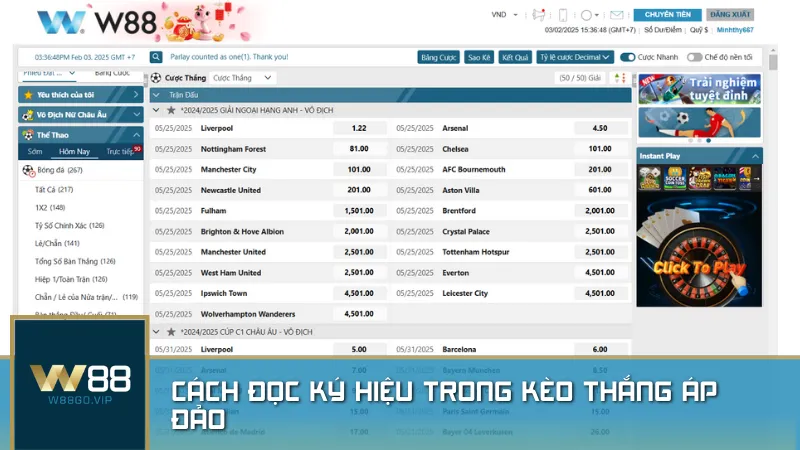Image resolution: width=800 pixels, height=450 pixels.
Task: Enable Chế độ nền tối dark mode
Action: pyautogui.click(x=696, y=57)
